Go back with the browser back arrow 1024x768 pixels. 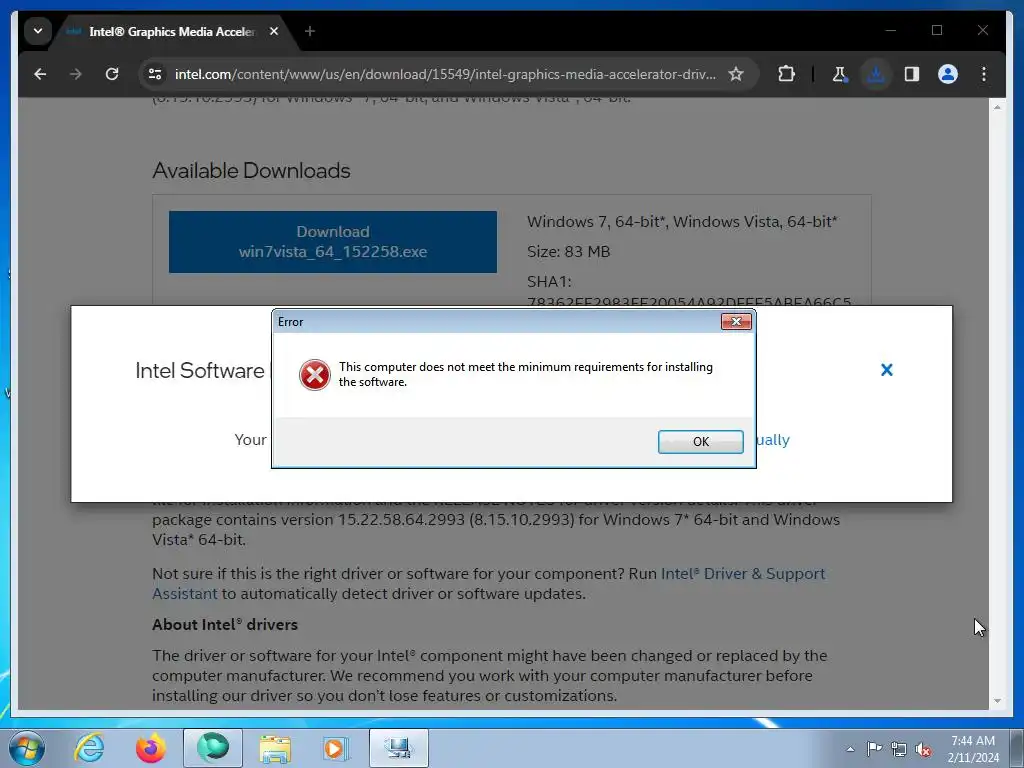tap(40, 74)
